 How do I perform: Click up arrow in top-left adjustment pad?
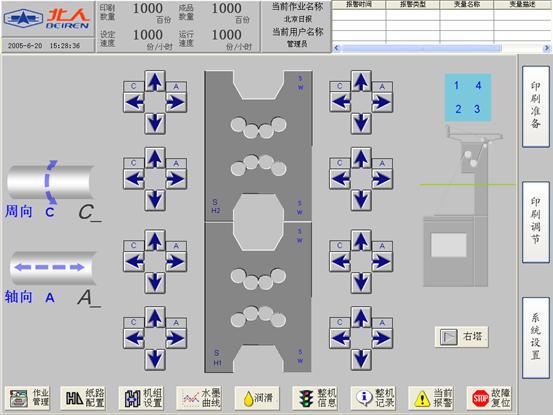[155, 82]
